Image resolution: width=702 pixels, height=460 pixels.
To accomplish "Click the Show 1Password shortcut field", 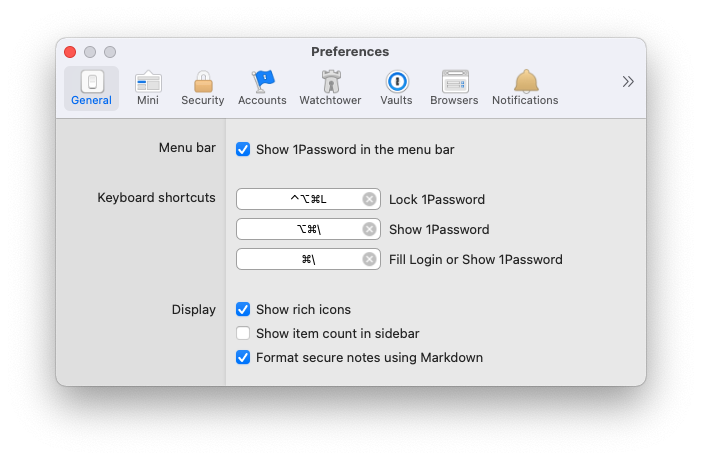I will tap(300, 230).
